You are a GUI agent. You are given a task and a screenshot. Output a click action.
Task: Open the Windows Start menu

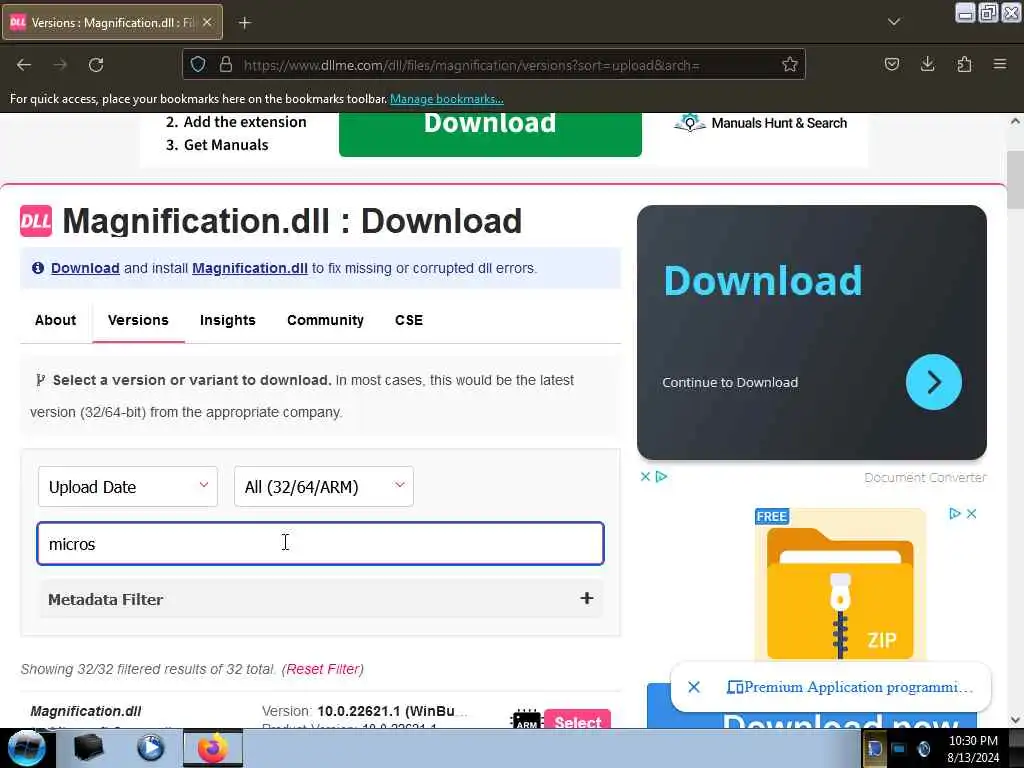tap(26, 748)
